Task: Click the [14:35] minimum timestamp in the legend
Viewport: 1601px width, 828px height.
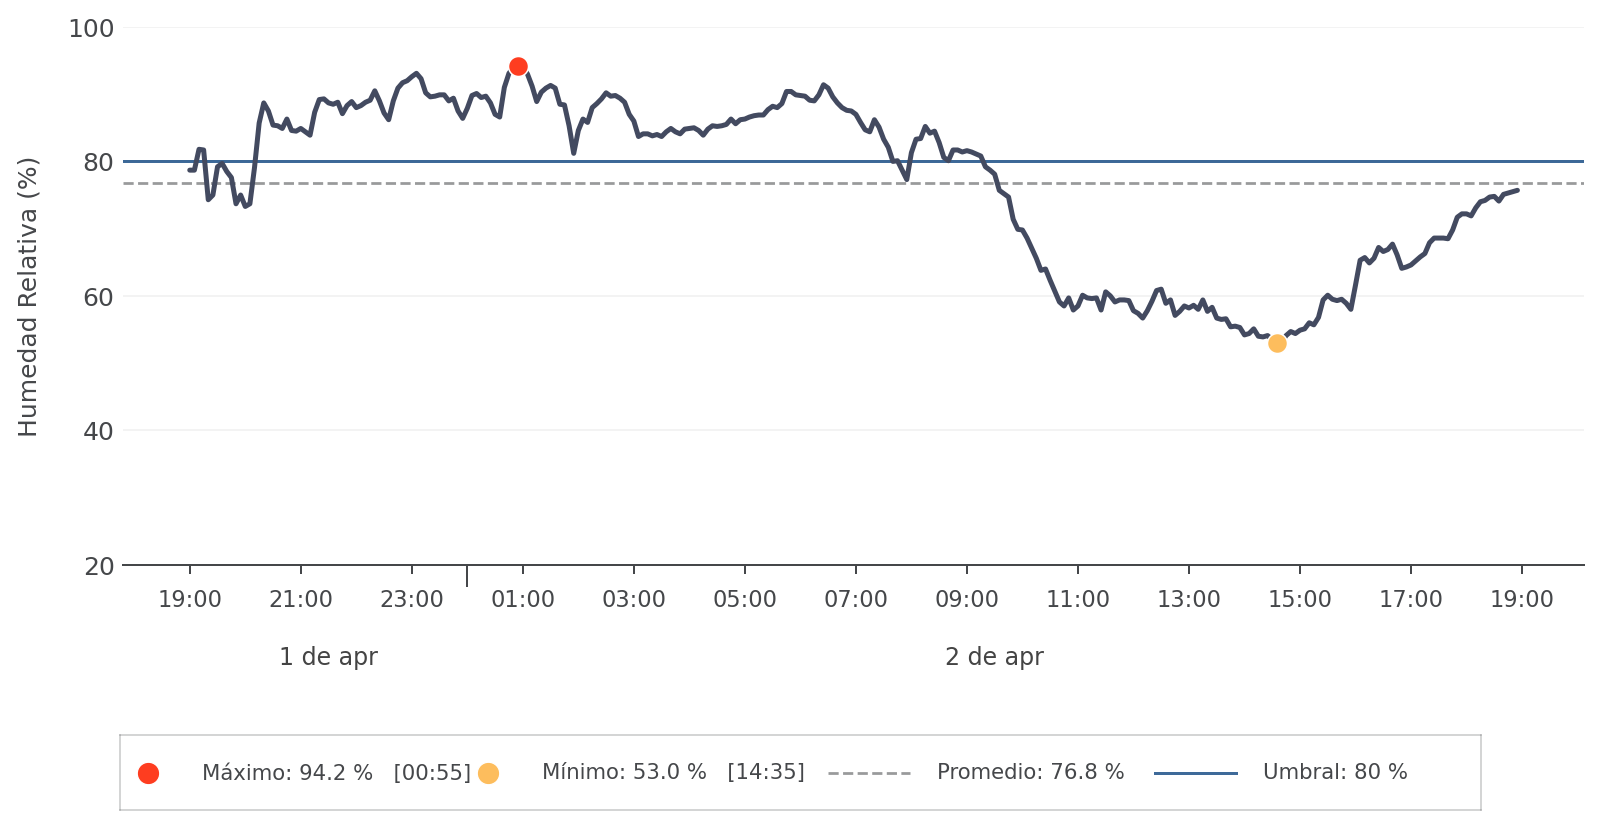Action: click(766, 773)
